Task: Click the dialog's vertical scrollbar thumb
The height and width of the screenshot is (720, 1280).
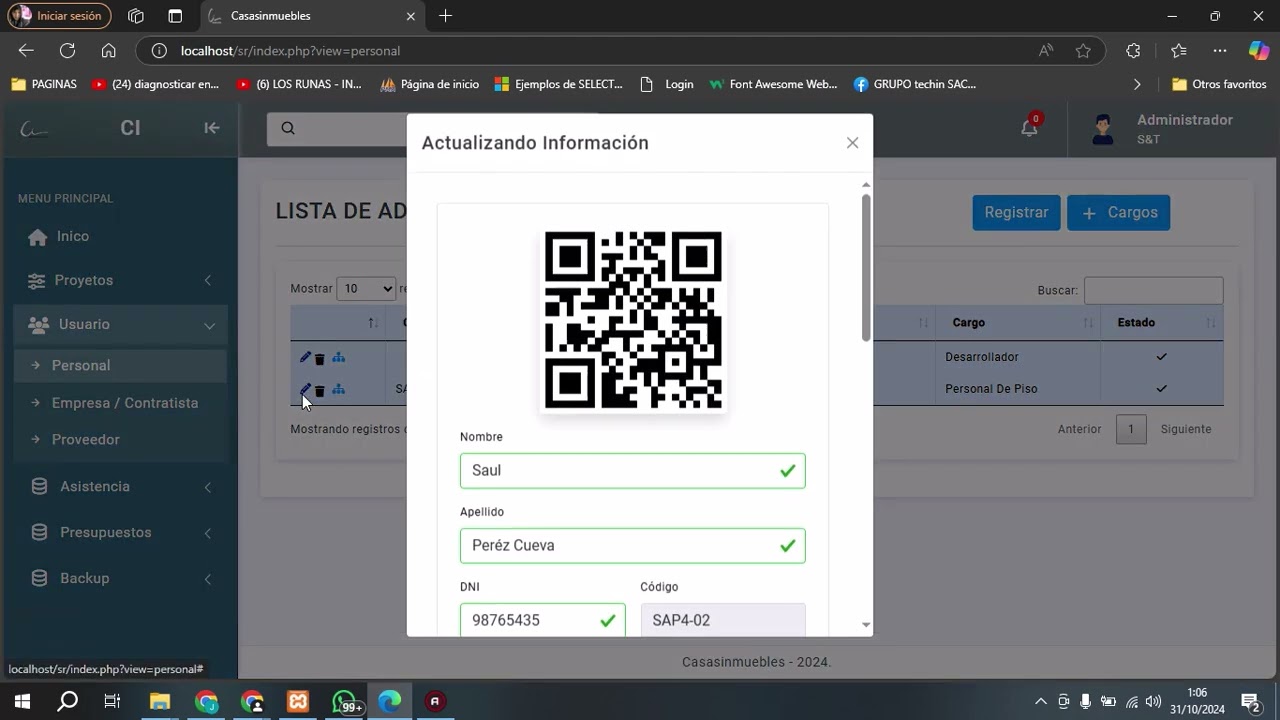Action: tap(865, 267)
